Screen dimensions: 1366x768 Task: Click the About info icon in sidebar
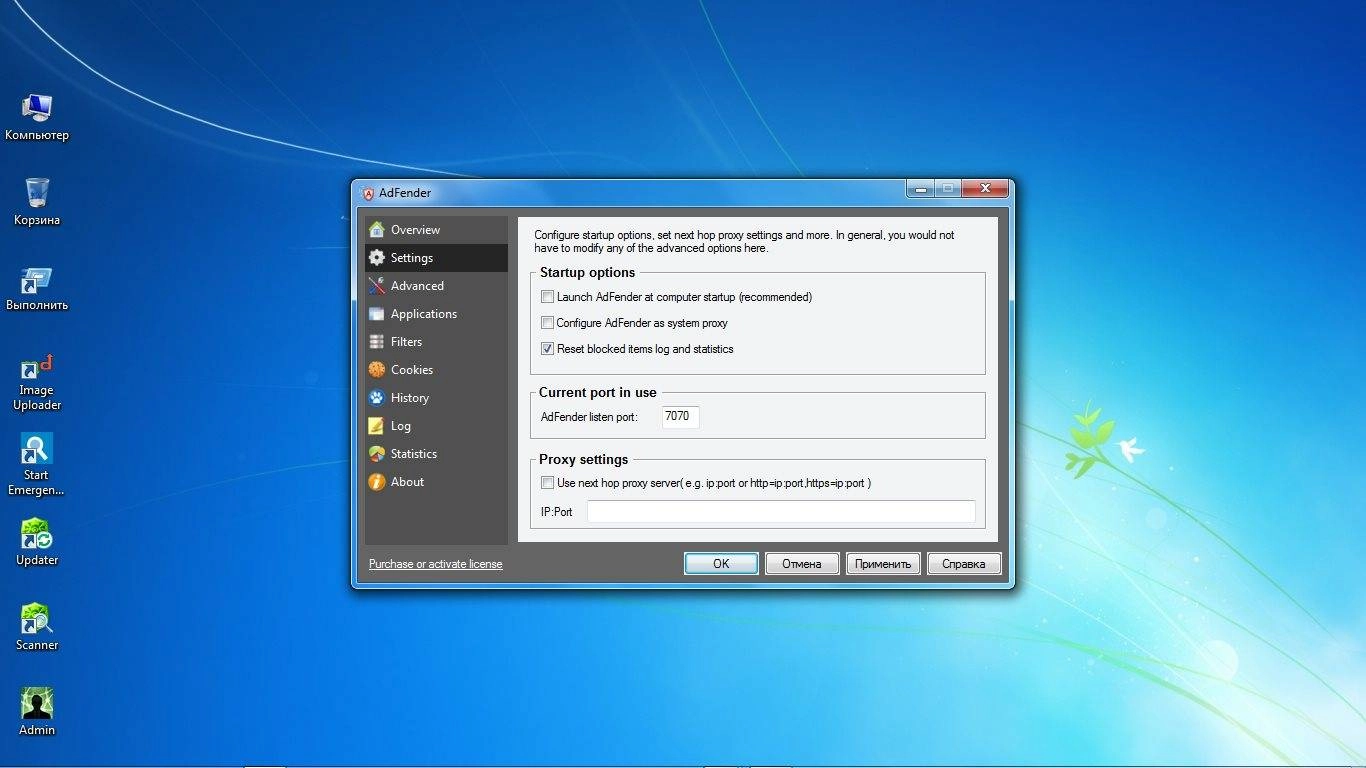(x=376, y=482)
